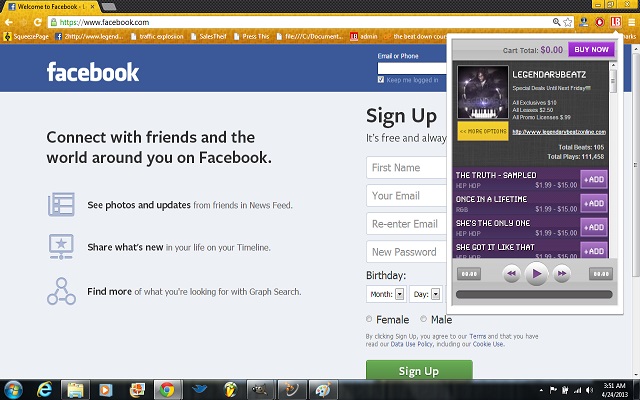The height and width of the screenshot is (400, 640).
Task: Click the zoom magnifier icon in address bar
Action: (556, 22)
